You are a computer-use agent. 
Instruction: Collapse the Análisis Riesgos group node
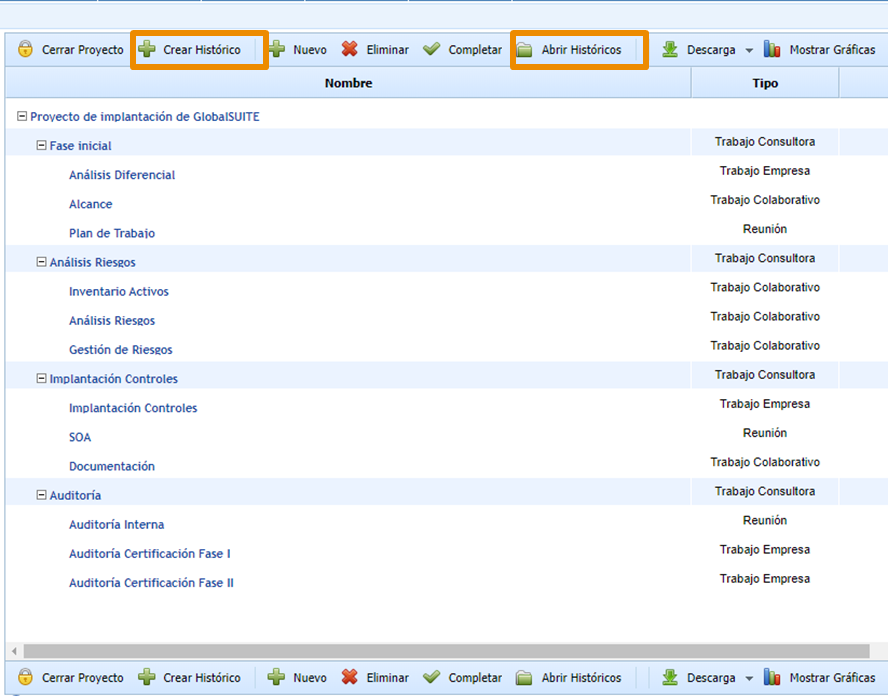click(41, 263)
